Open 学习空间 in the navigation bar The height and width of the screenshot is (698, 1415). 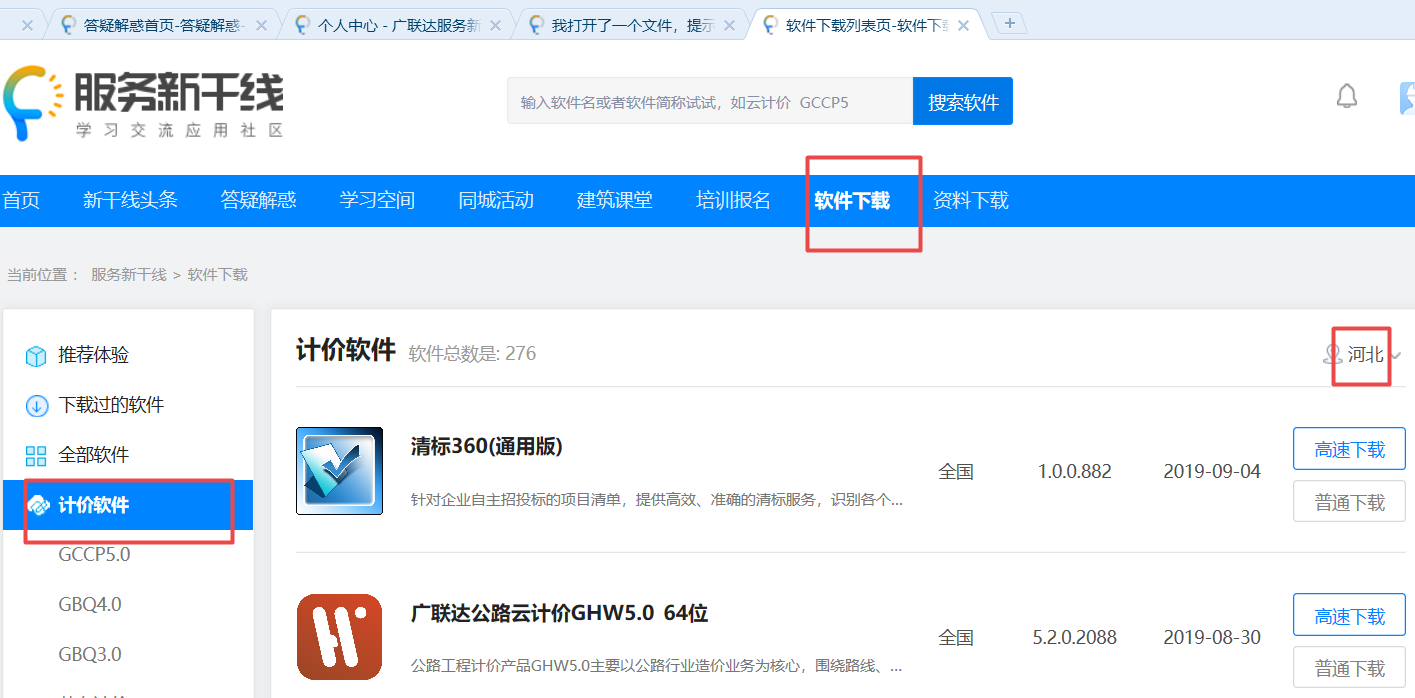tap(377, 200)
